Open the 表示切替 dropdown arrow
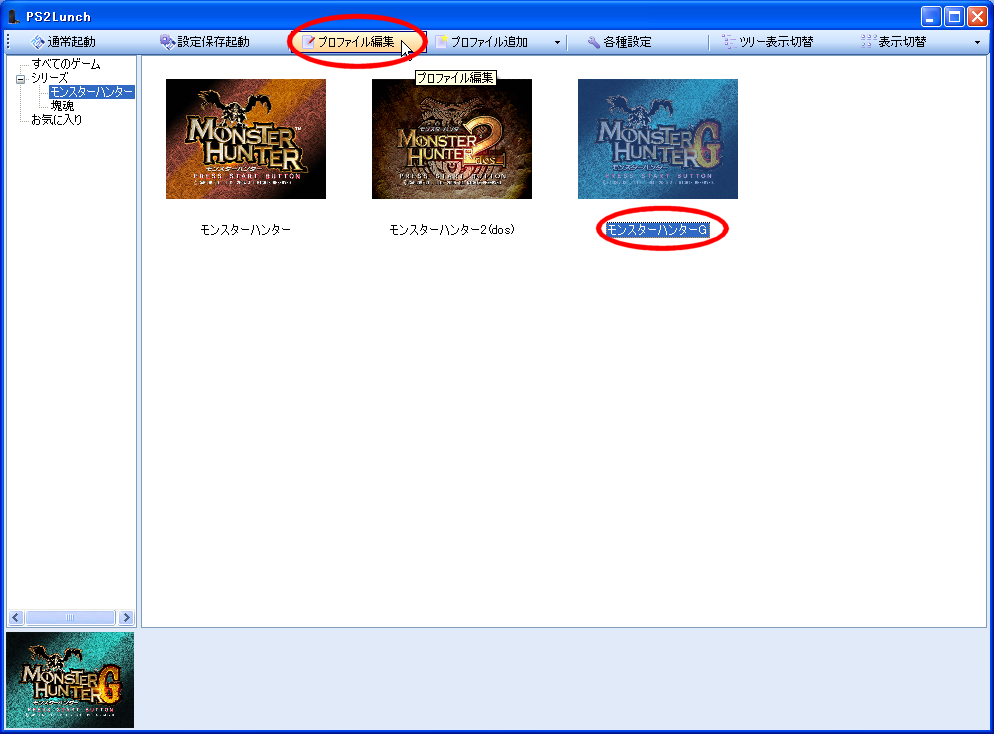Viewport: 994px width, 734px height. pyautogui.click(x=977, y=42)
